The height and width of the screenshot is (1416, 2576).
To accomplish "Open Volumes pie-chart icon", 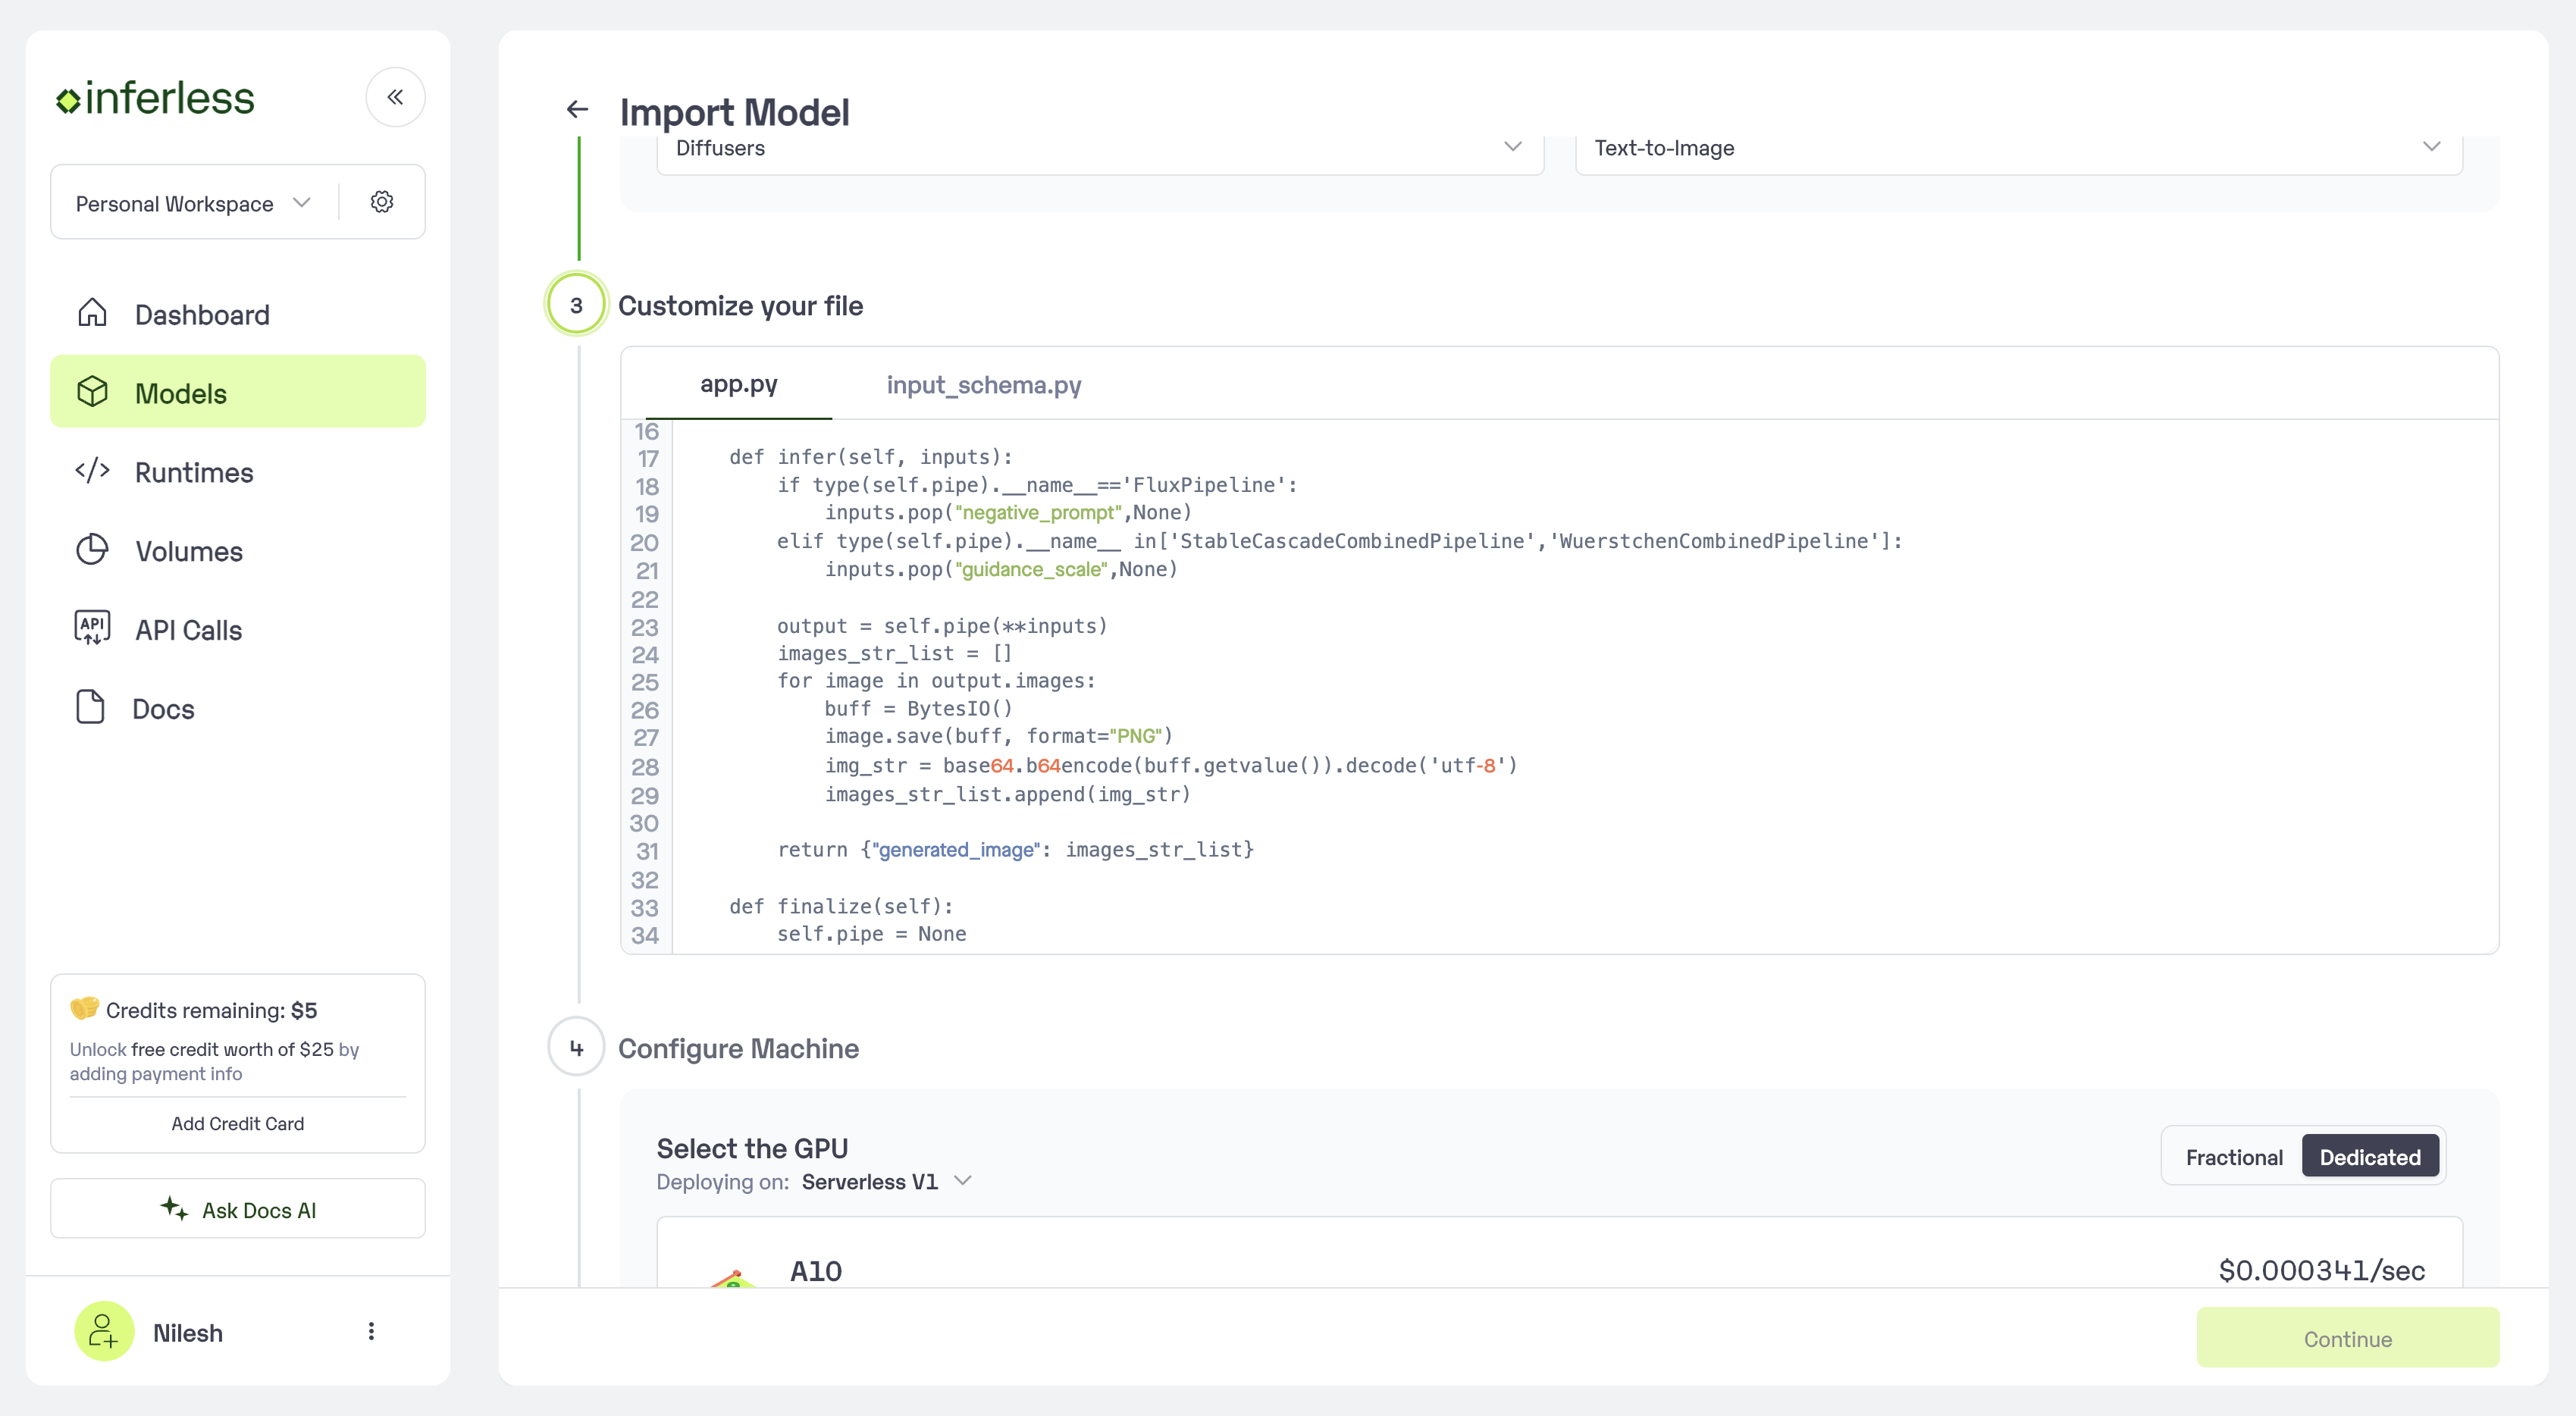I will (92, 550).
